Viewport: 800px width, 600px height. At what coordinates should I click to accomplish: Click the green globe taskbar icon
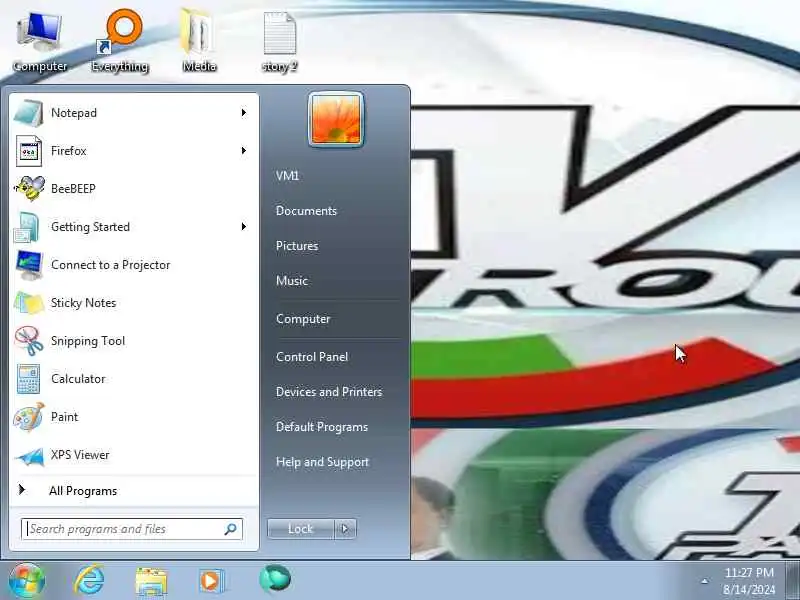(x=274, y=580)
